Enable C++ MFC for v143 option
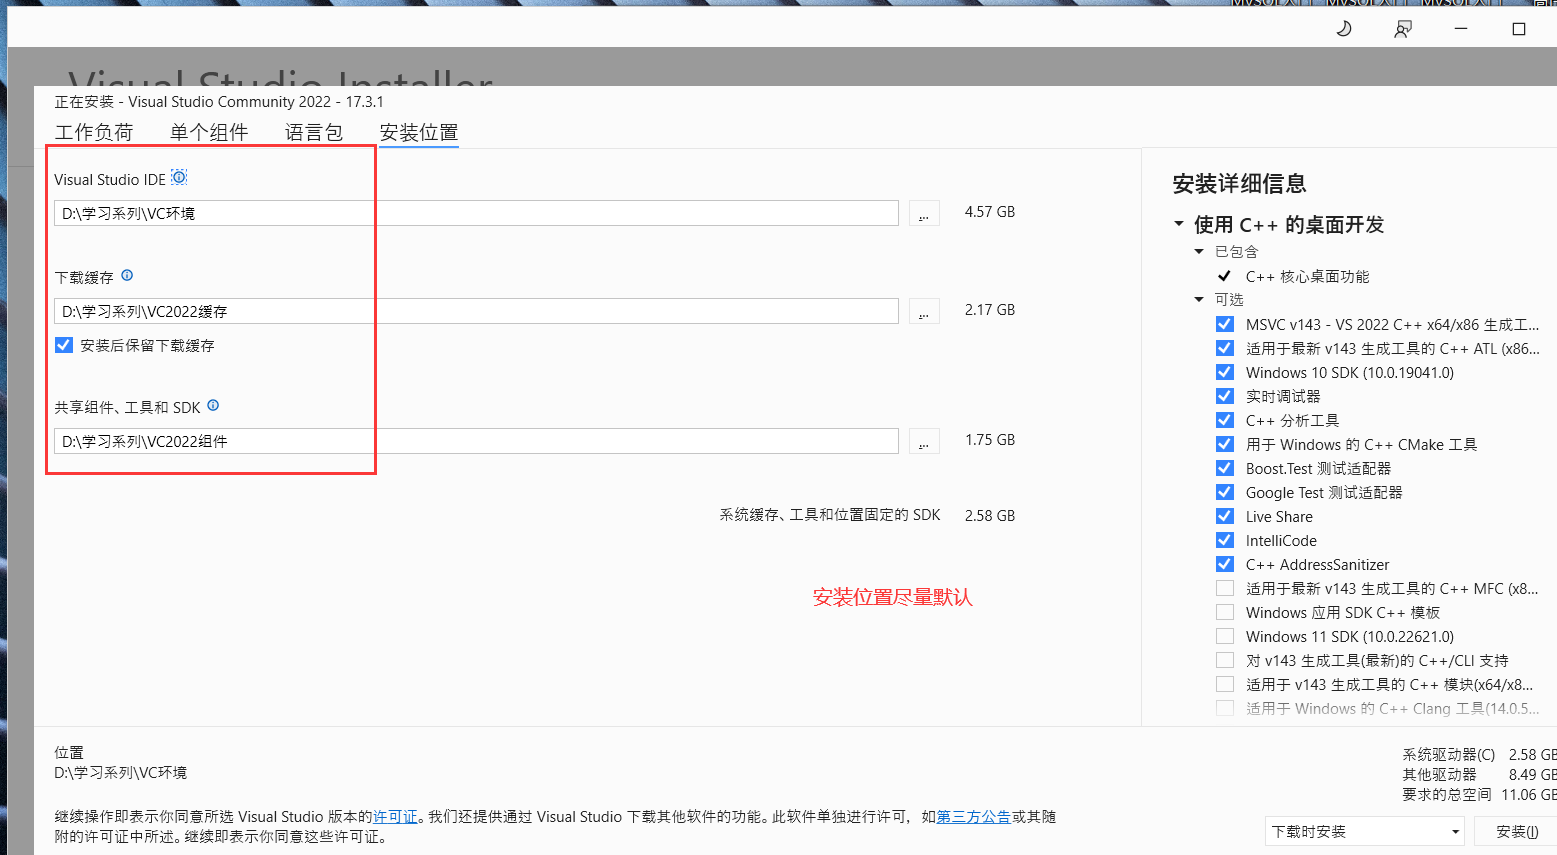This screenshot has height=855, width=1557. (x=1225, y=588)
